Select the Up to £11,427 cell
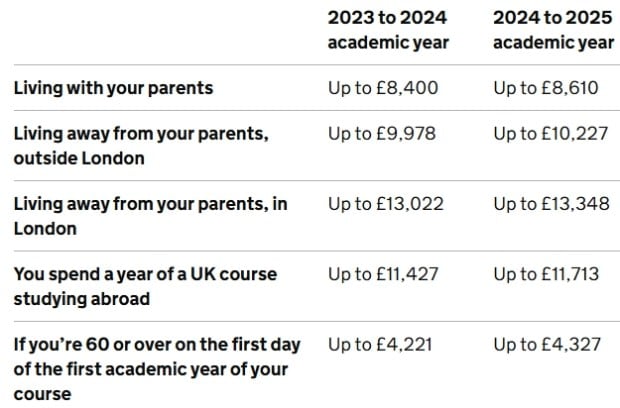 click(x=385, y=274)
